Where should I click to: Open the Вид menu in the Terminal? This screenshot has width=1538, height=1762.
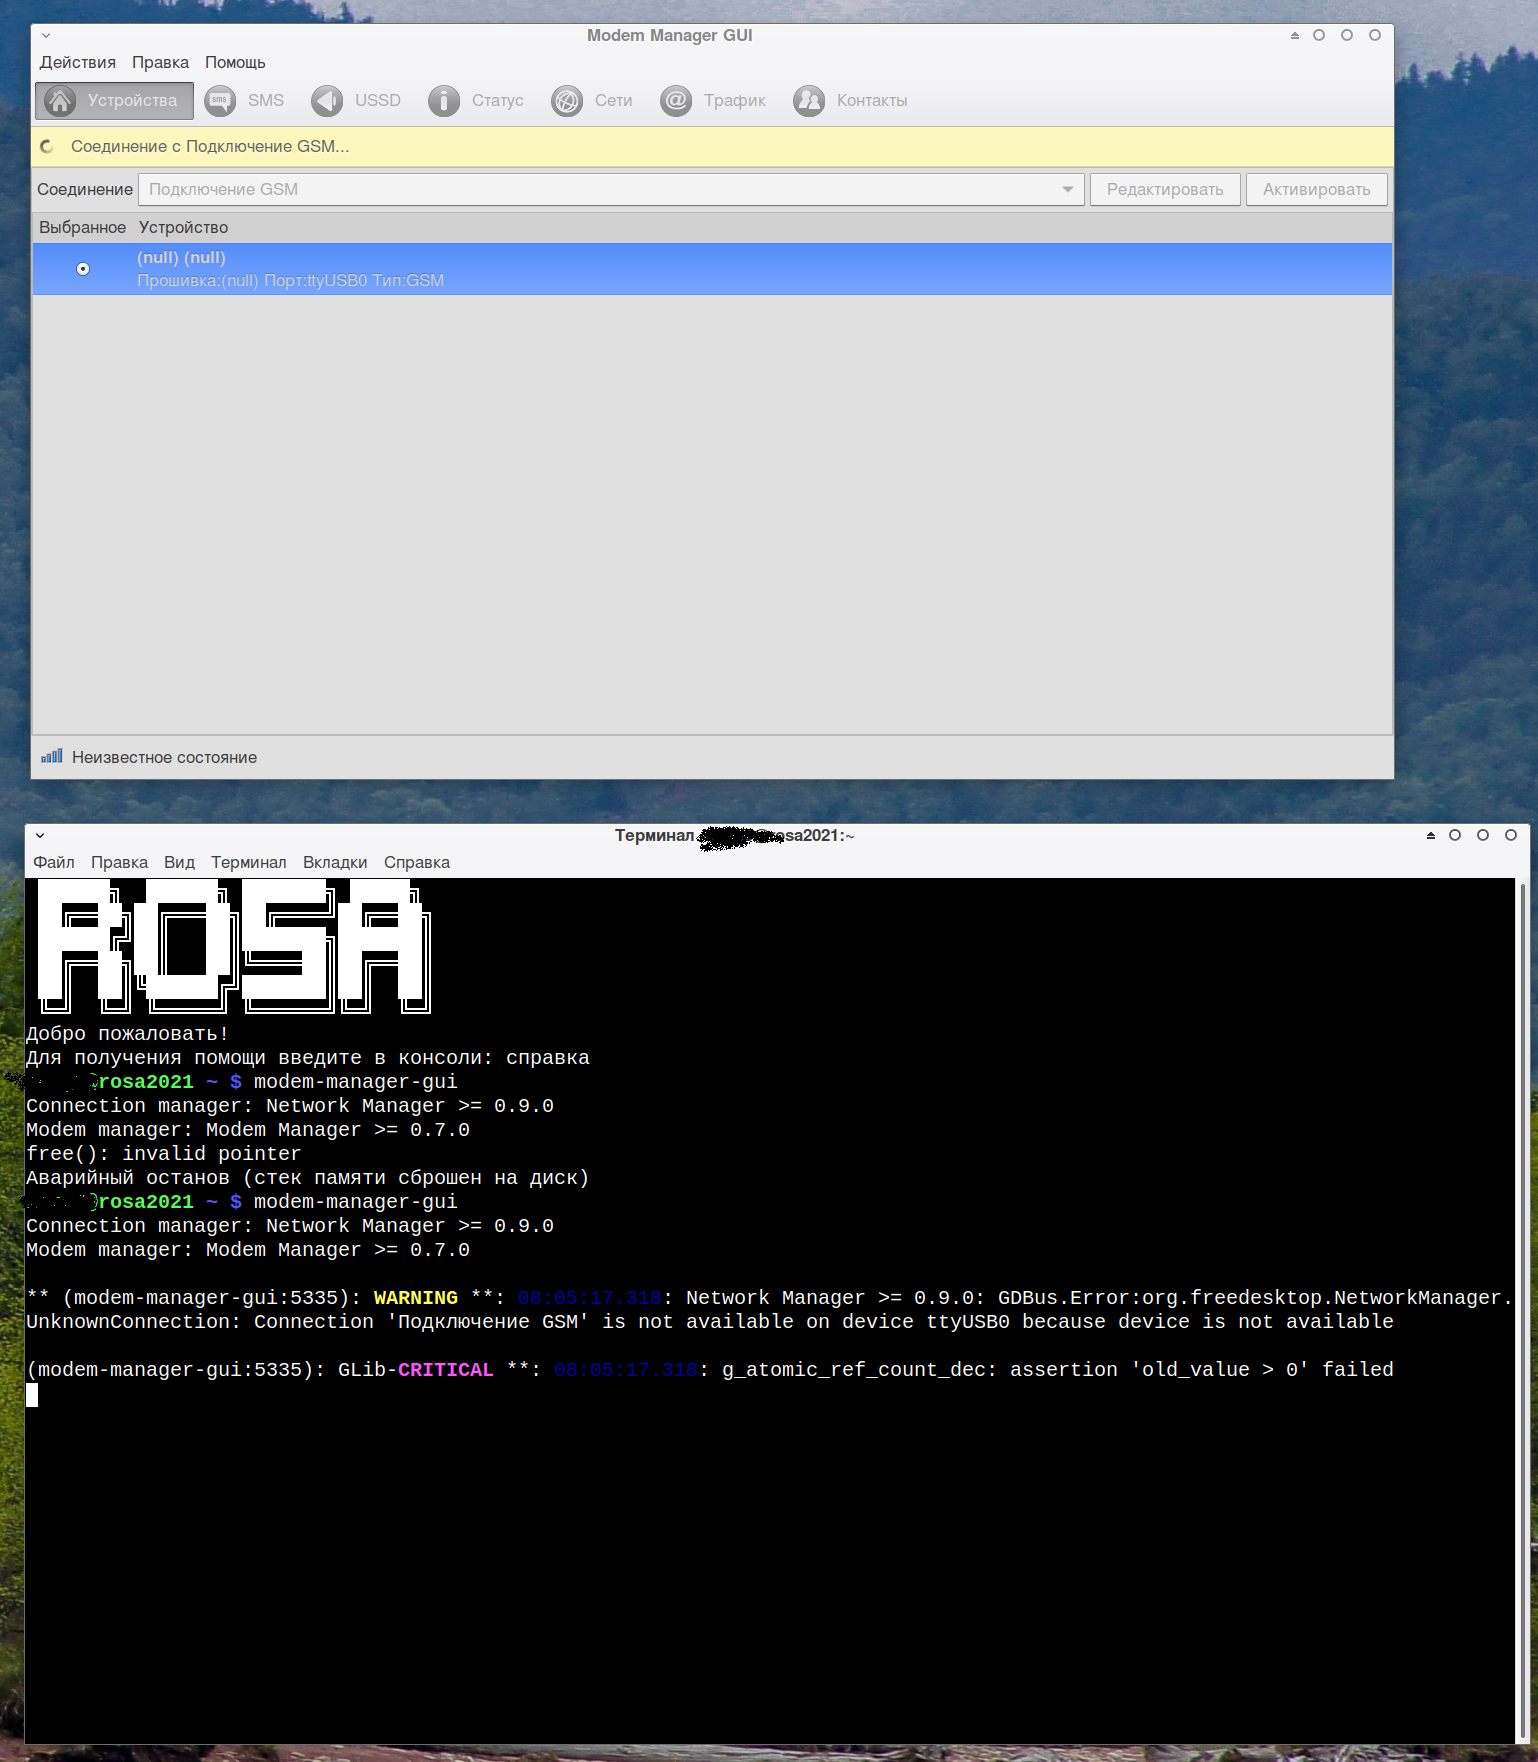point(179,862)
